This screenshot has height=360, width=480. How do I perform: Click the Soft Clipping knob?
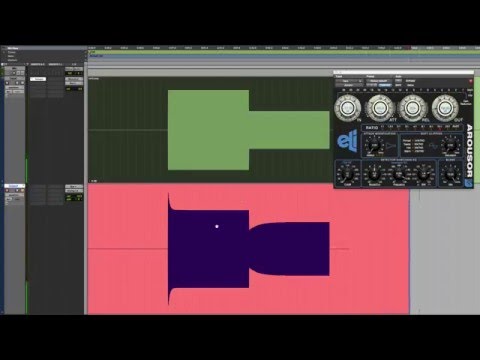point(450,145)
